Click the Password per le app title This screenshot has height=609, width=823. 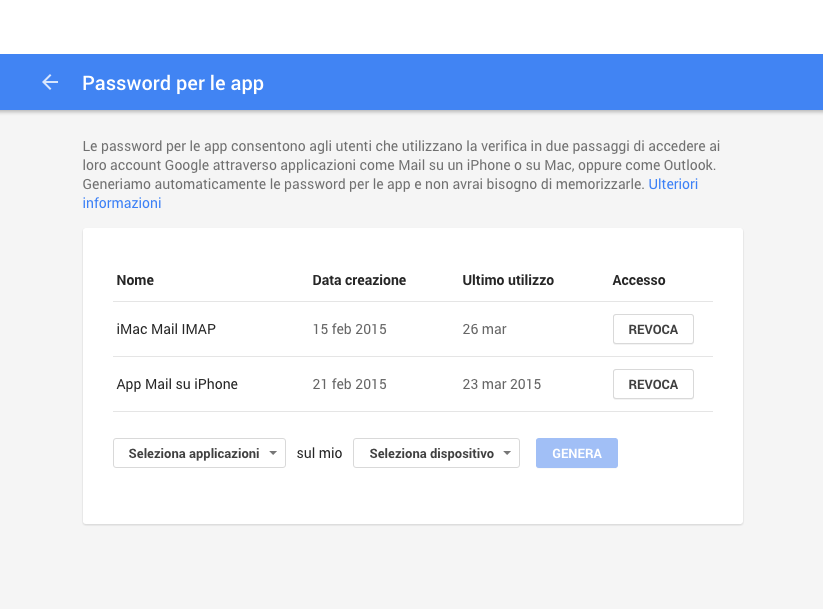pos(173,83)
